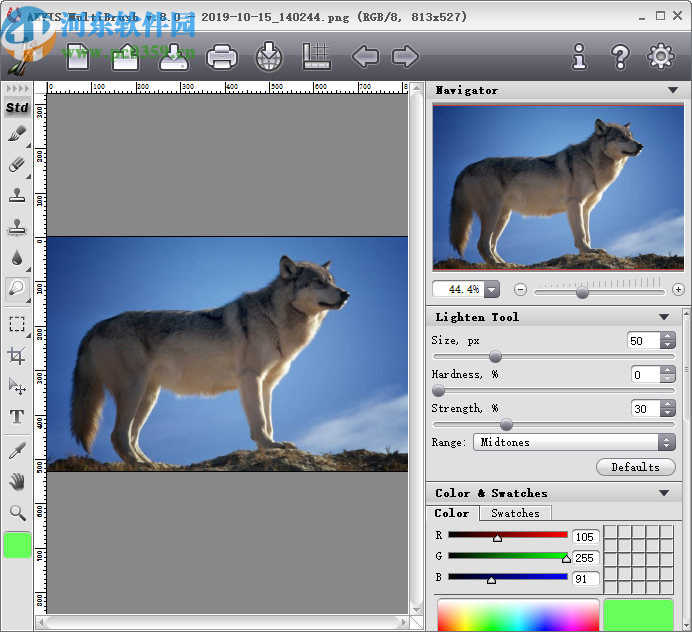
Task: Open an image file from toolbar
Action: click(x=126, y=56)
